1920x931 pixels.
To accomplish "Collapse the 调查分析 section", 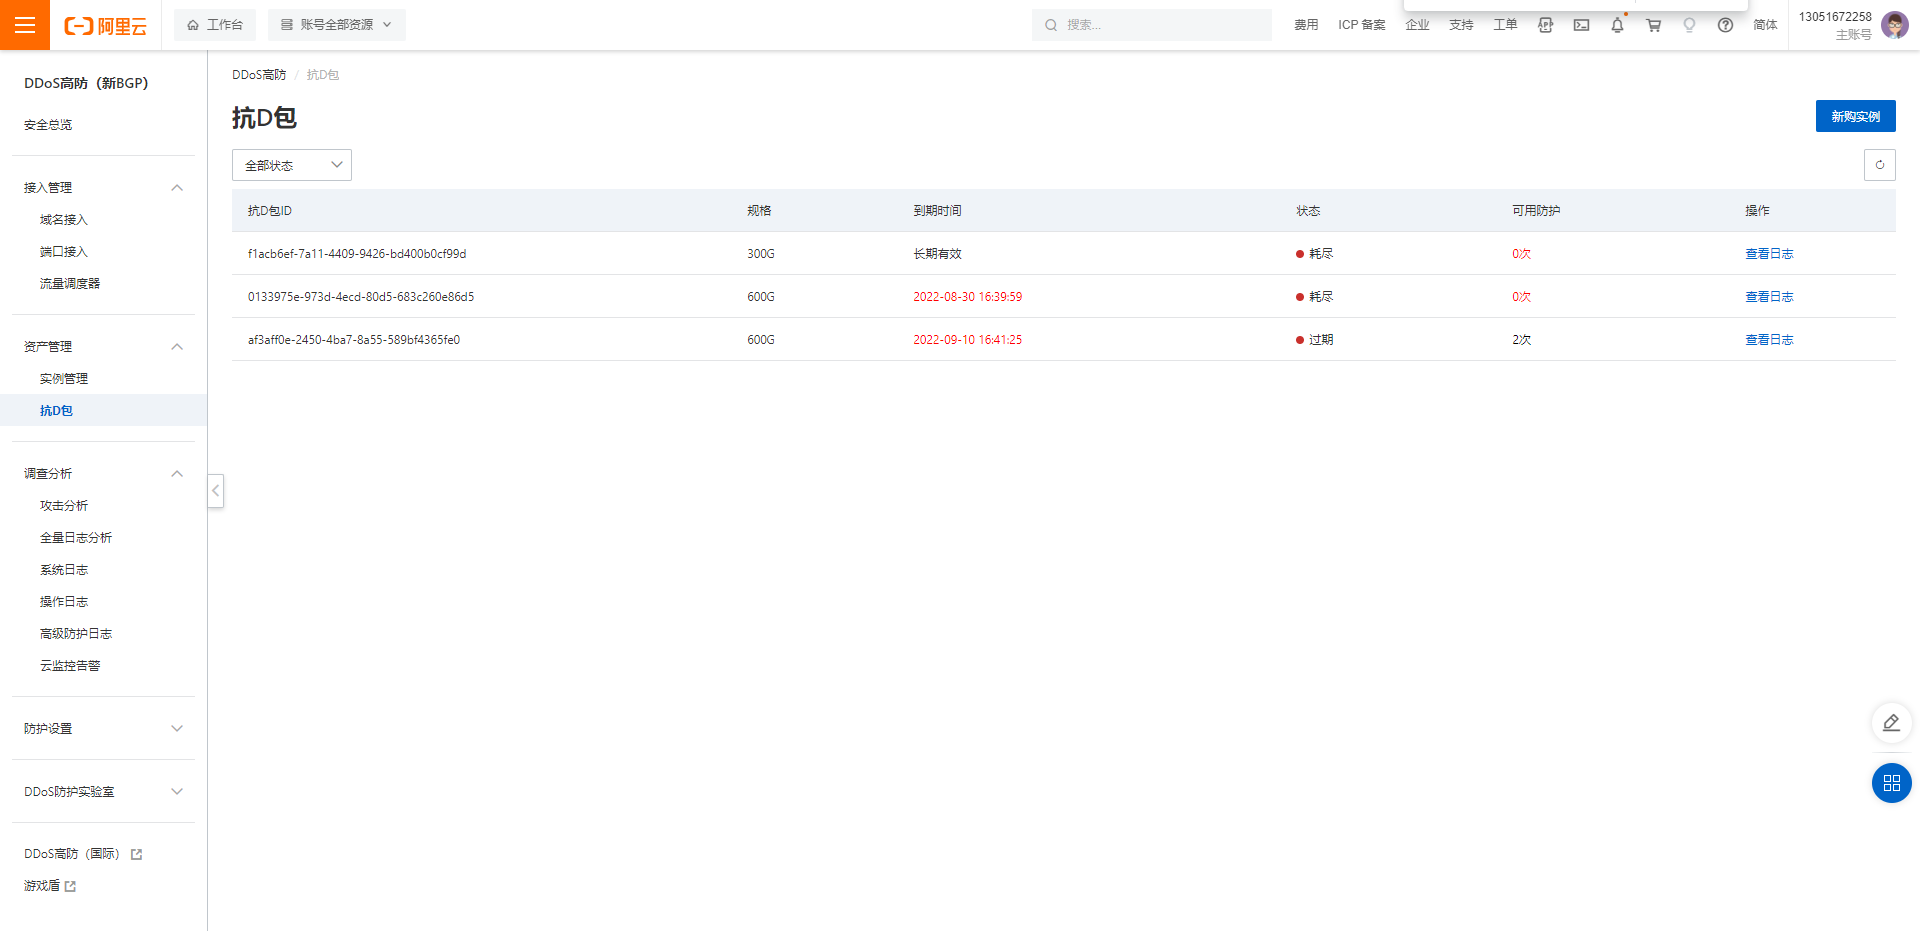I will [x=177, y=474].
